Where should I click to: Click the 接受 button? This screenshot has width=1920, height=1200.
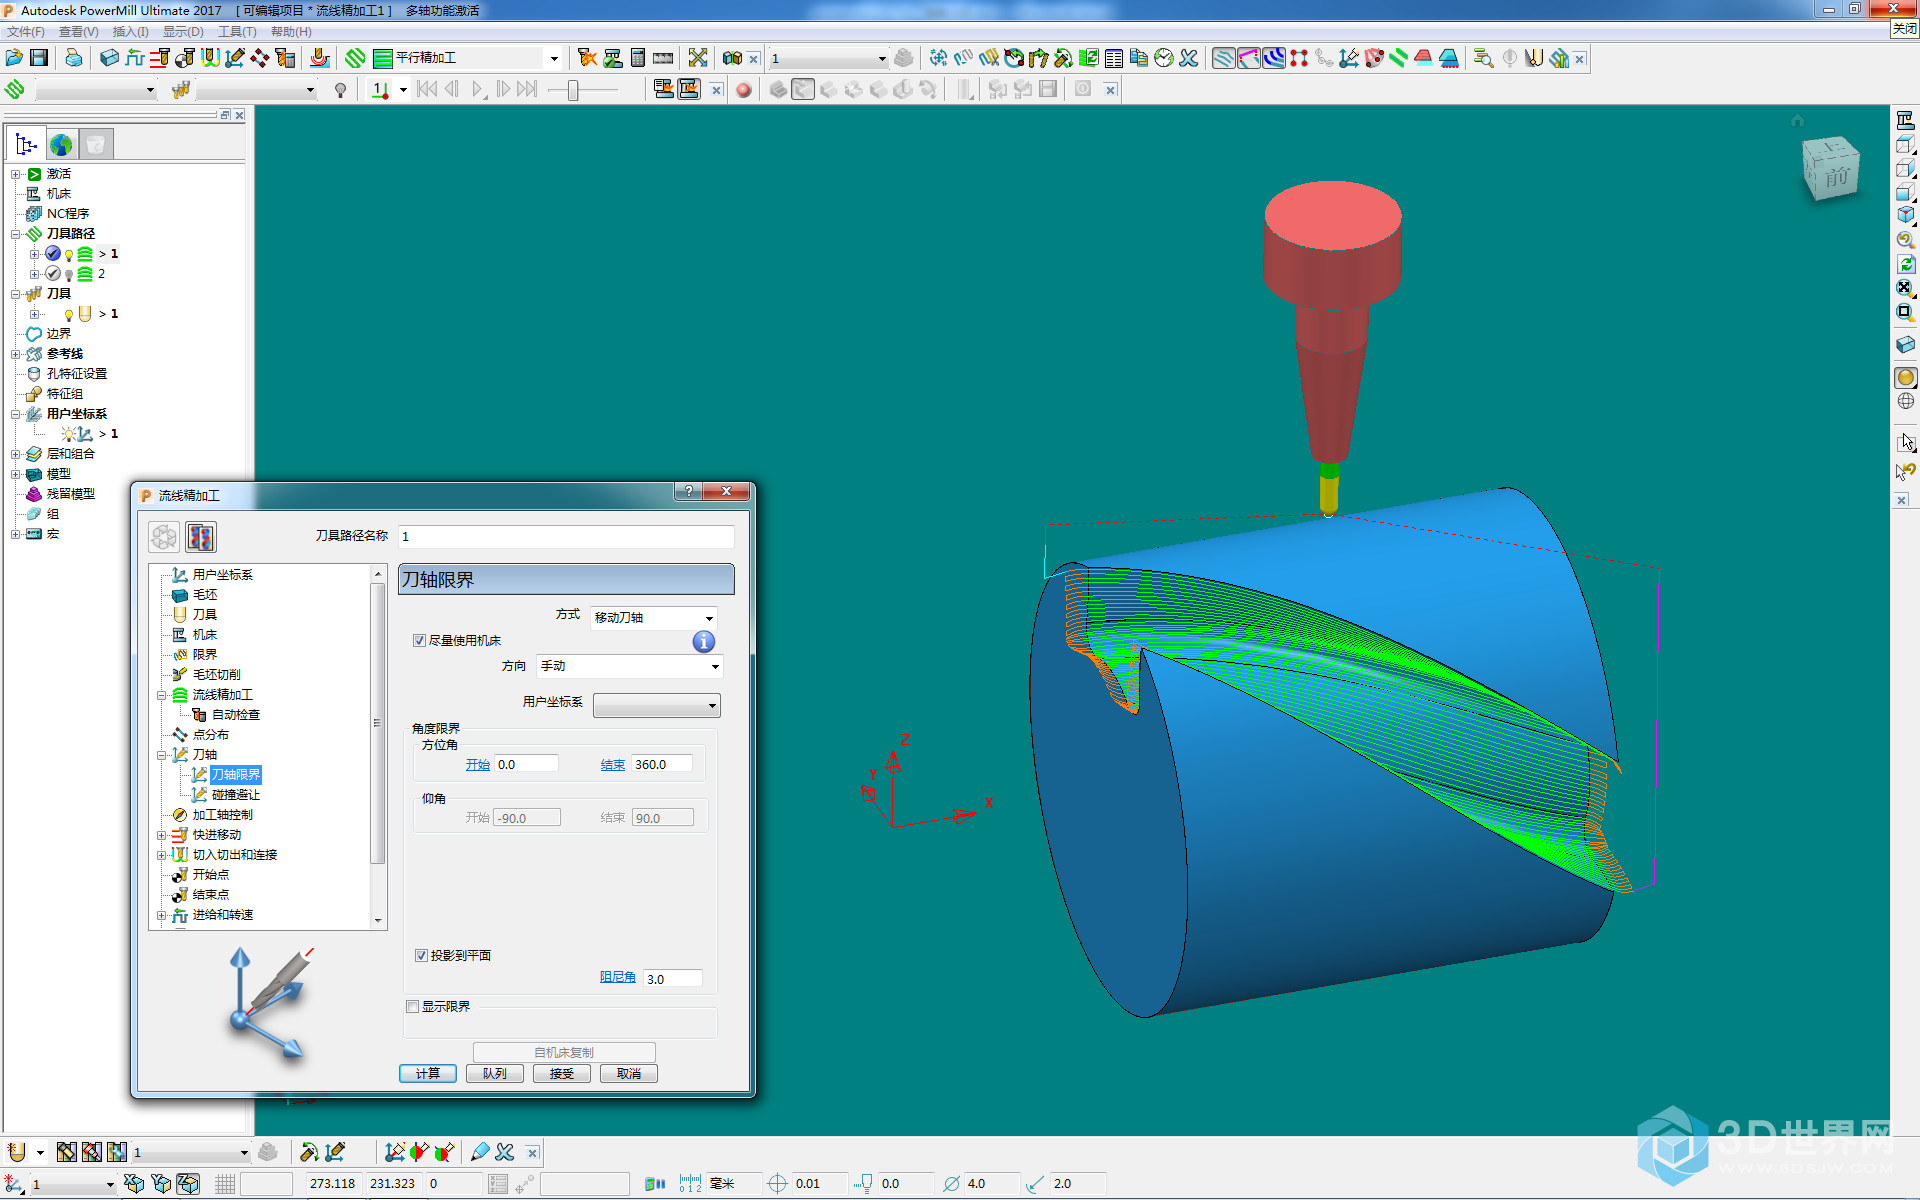562,1074
